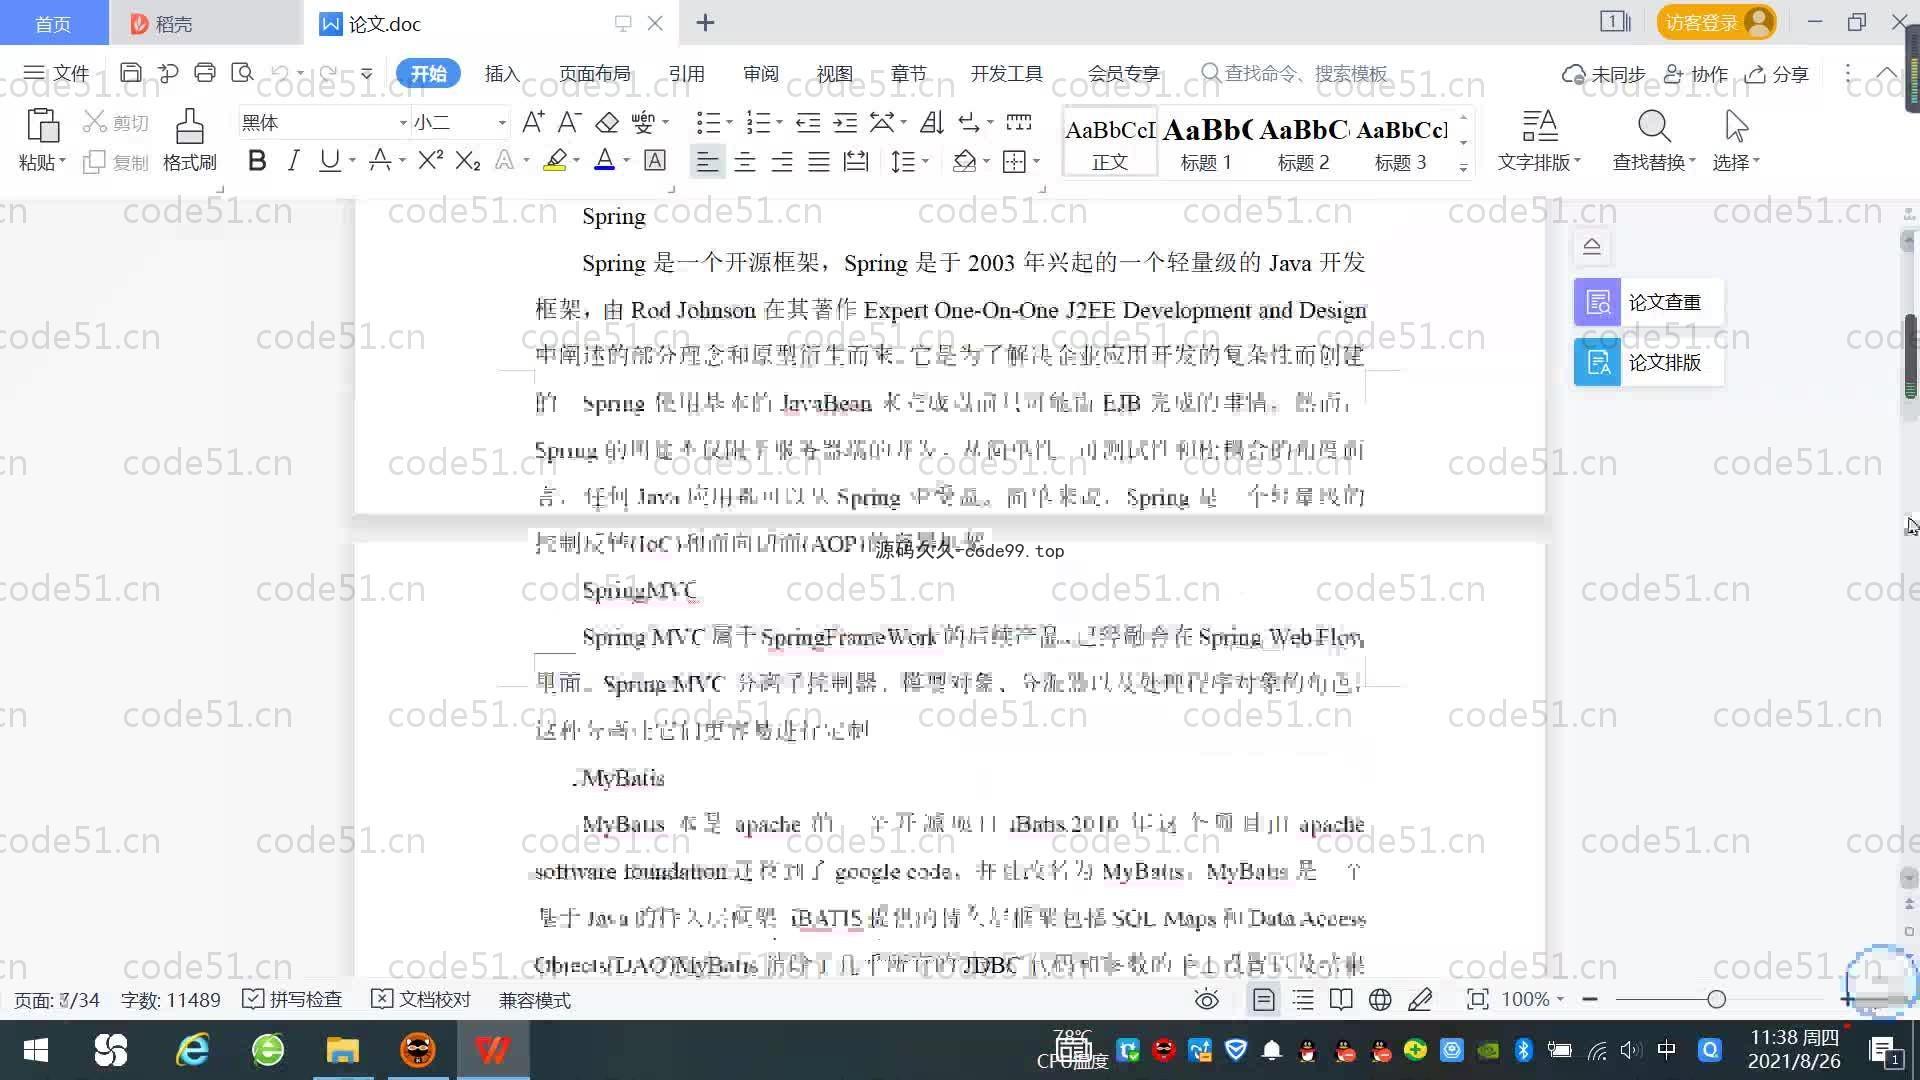Click the 论文查重 sidebar button
This screenshot has width=1920, height=1080.
click(1648, 302)
